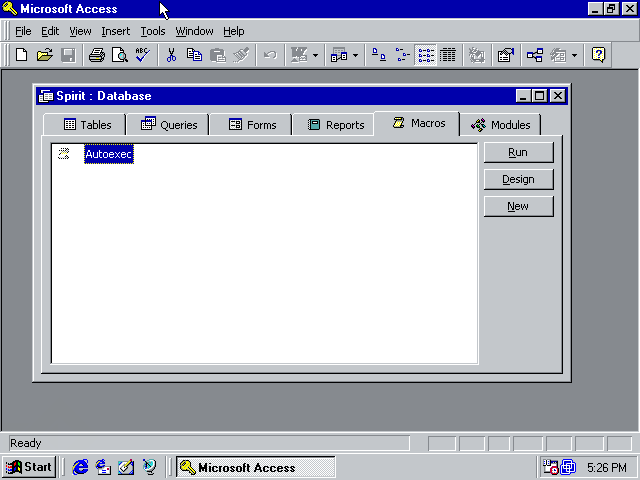Select the Macros tab

[417, 123]
